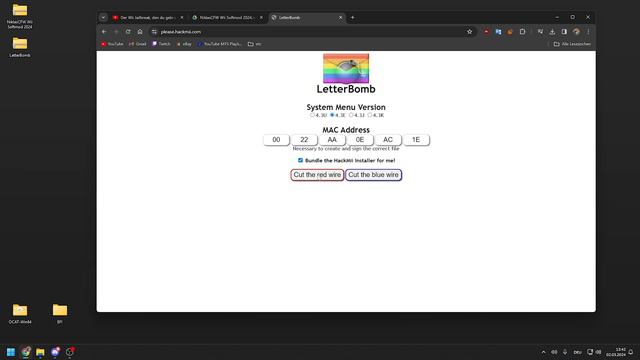Bookmark this page with star icon
Viewport: 640px width, 360px height.
(469, 32)
